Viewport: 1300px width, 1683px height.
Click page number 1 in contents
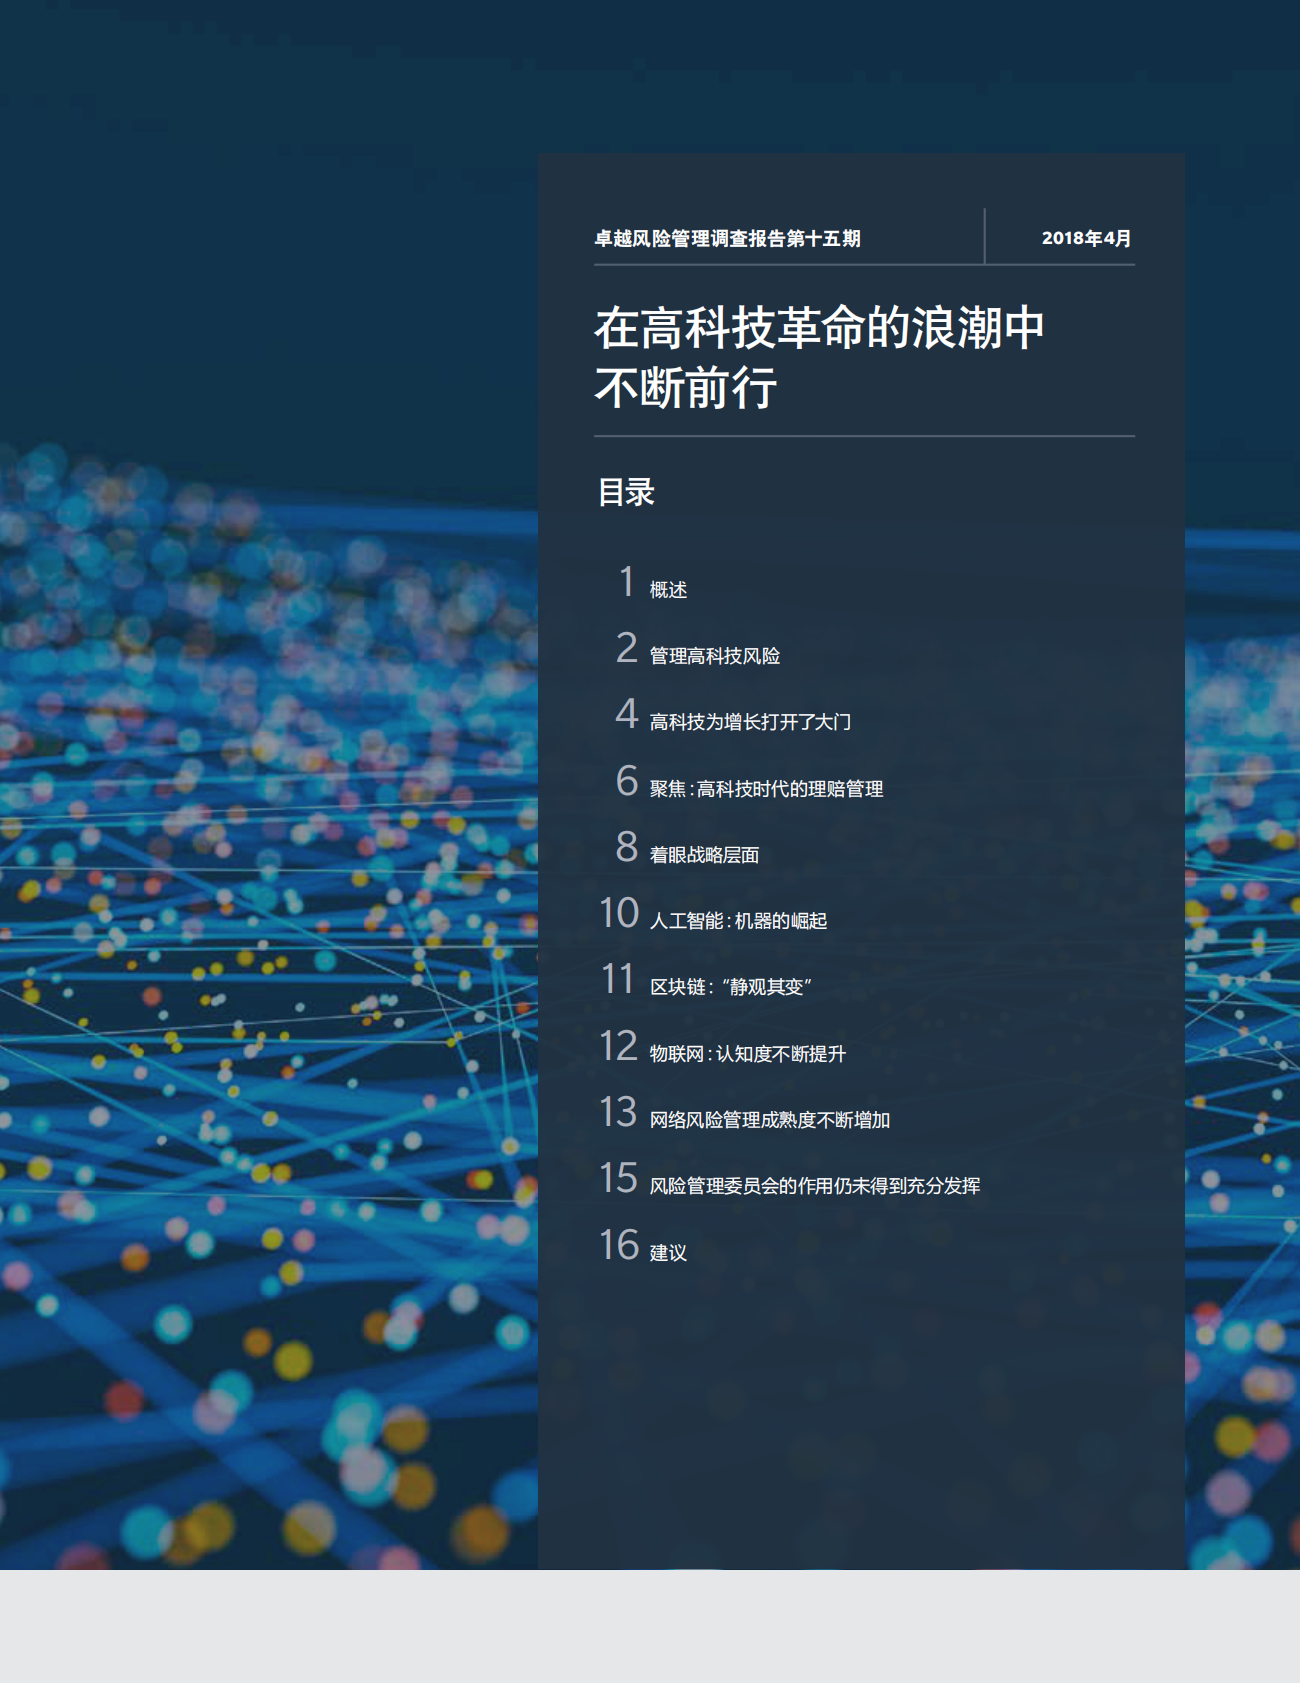[x=627, y=582]
